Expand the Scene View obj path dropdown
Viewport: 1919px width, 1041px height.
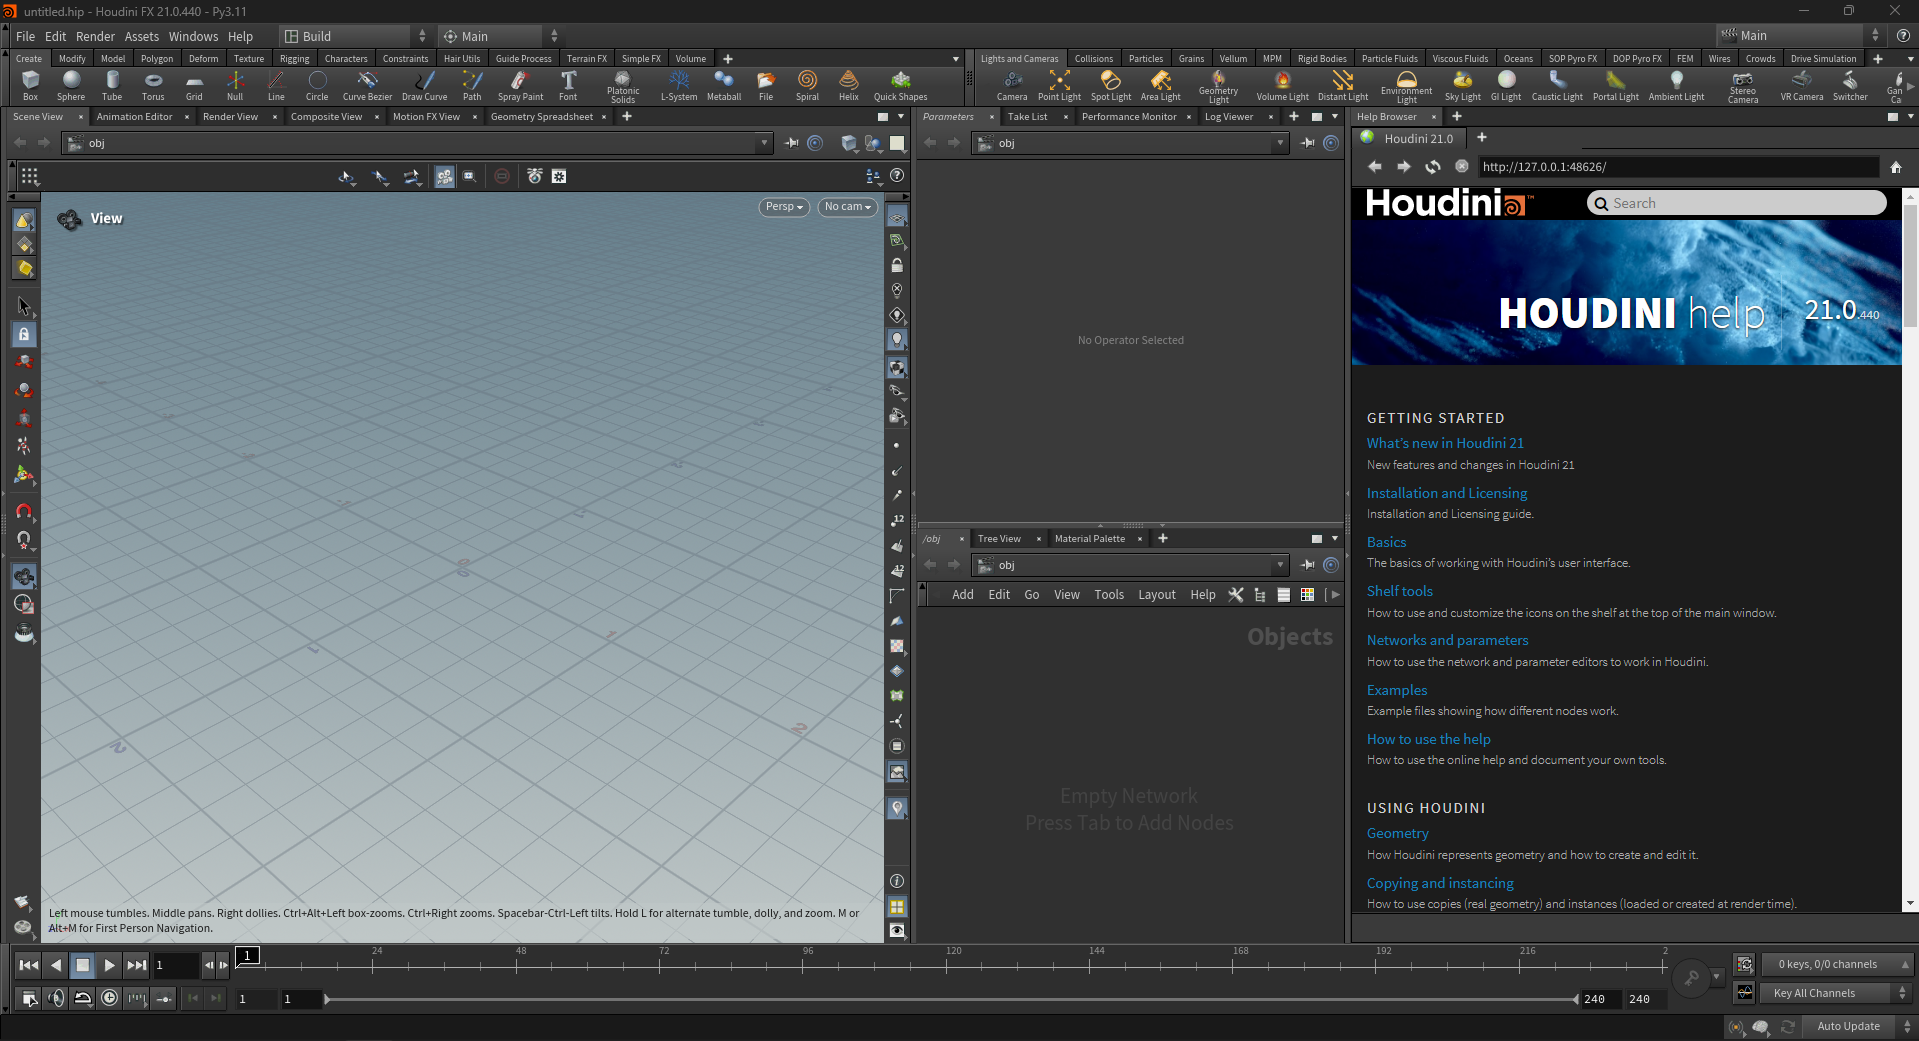764,143
